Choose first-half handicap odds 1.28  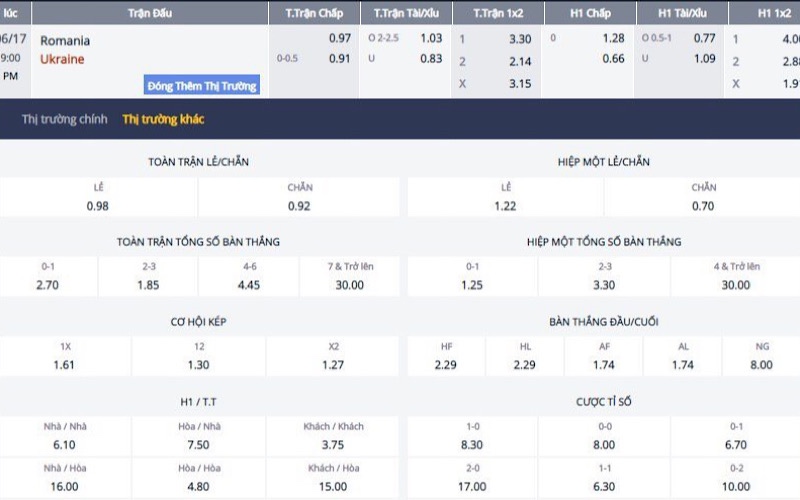pyautogui.click(x=613, y=38)
